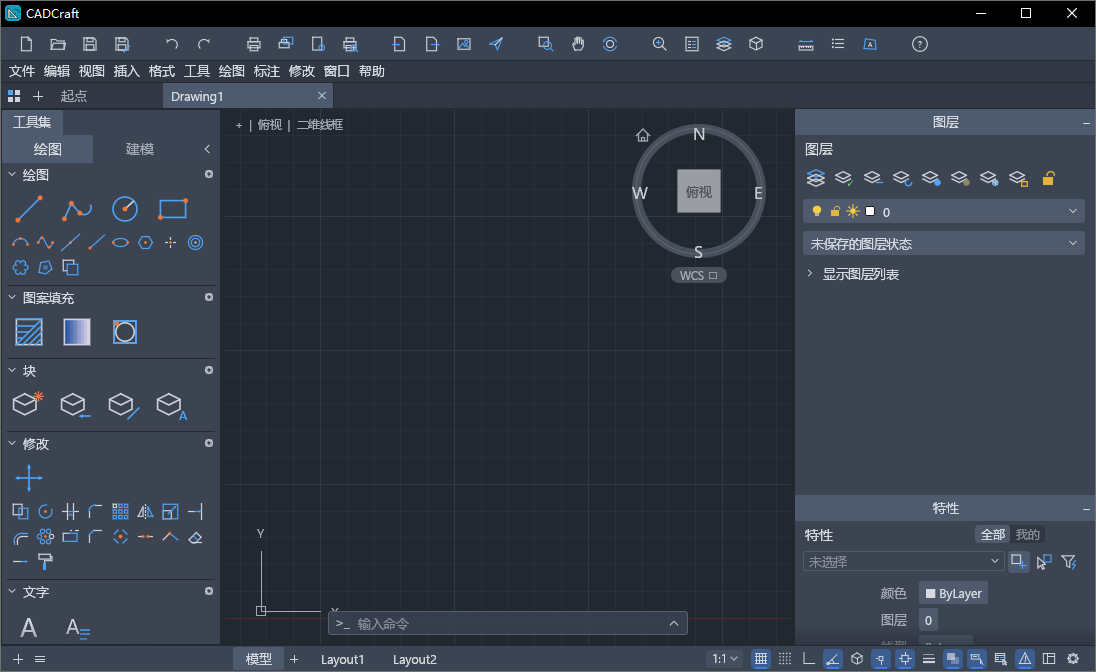Open the 文件 menu
The width and height of the screenshot is (1096, 672).
point(22,71)
